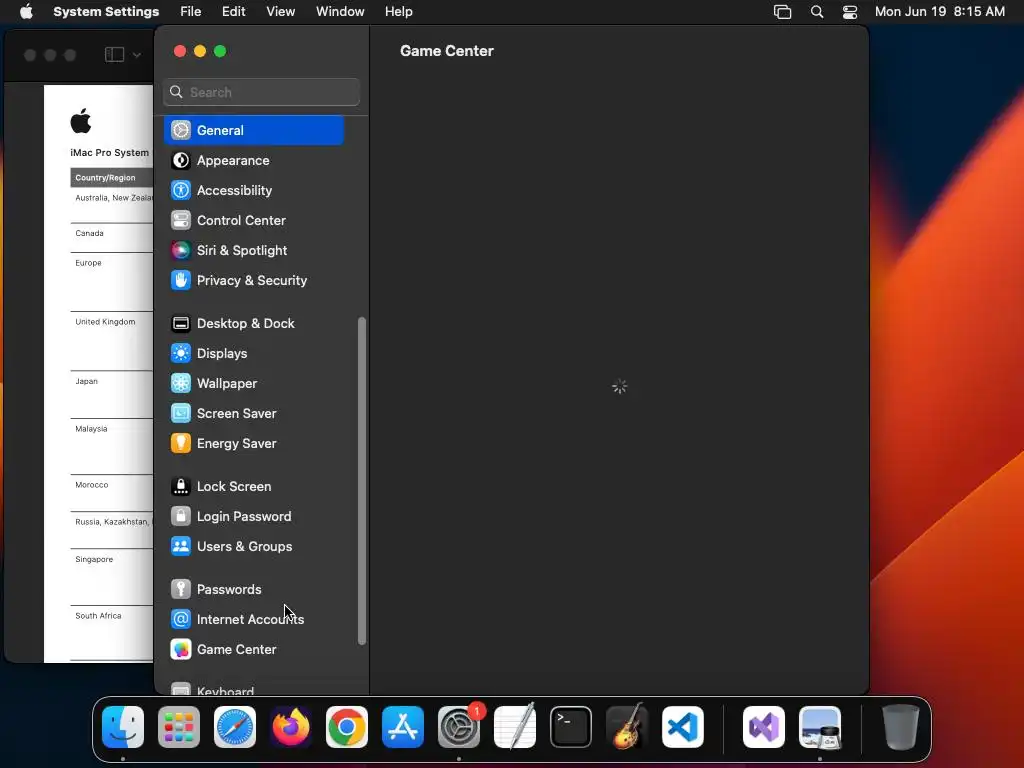Image resolution: width=1024 pixels, height=768 pixels.
Task: Click the Search field in System Settings
Action: click(x=261, y=92)
